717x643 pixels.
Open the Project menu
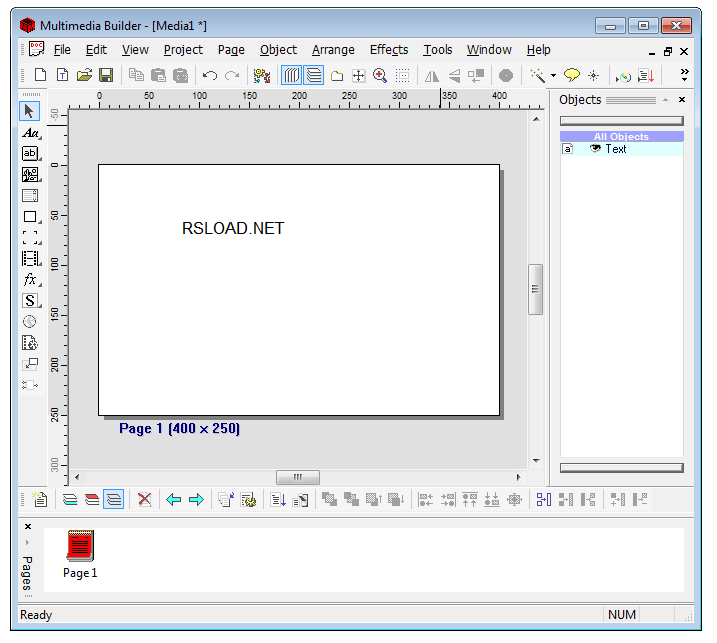click(x=183, y=49)
